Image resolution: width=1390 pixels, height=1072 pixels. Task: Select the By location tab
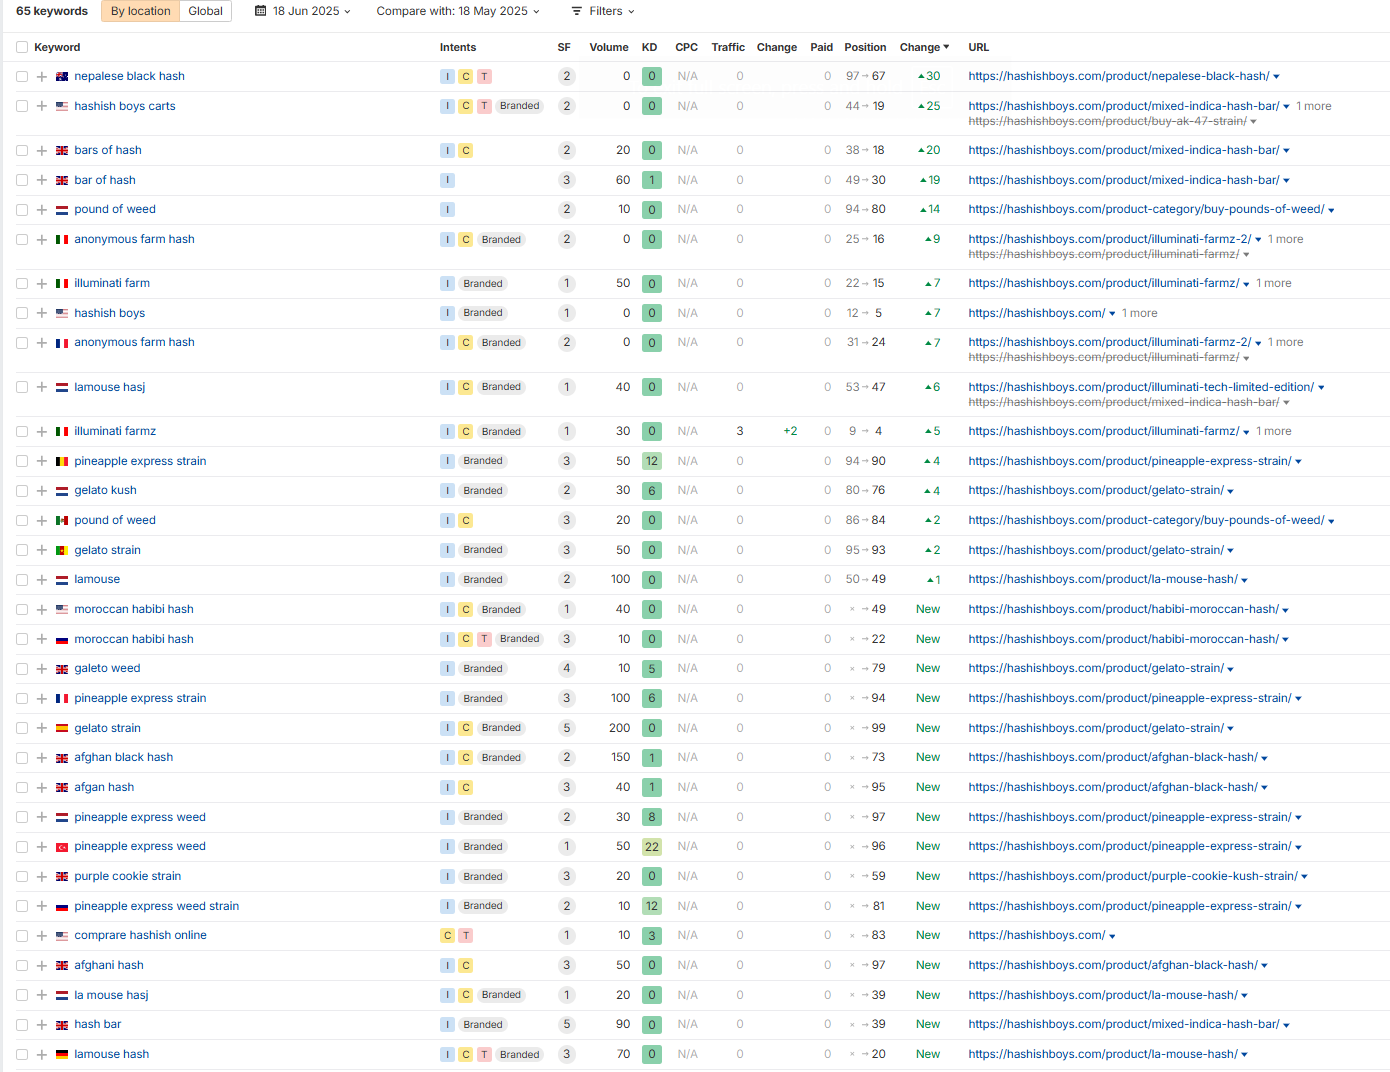[140, 11]
